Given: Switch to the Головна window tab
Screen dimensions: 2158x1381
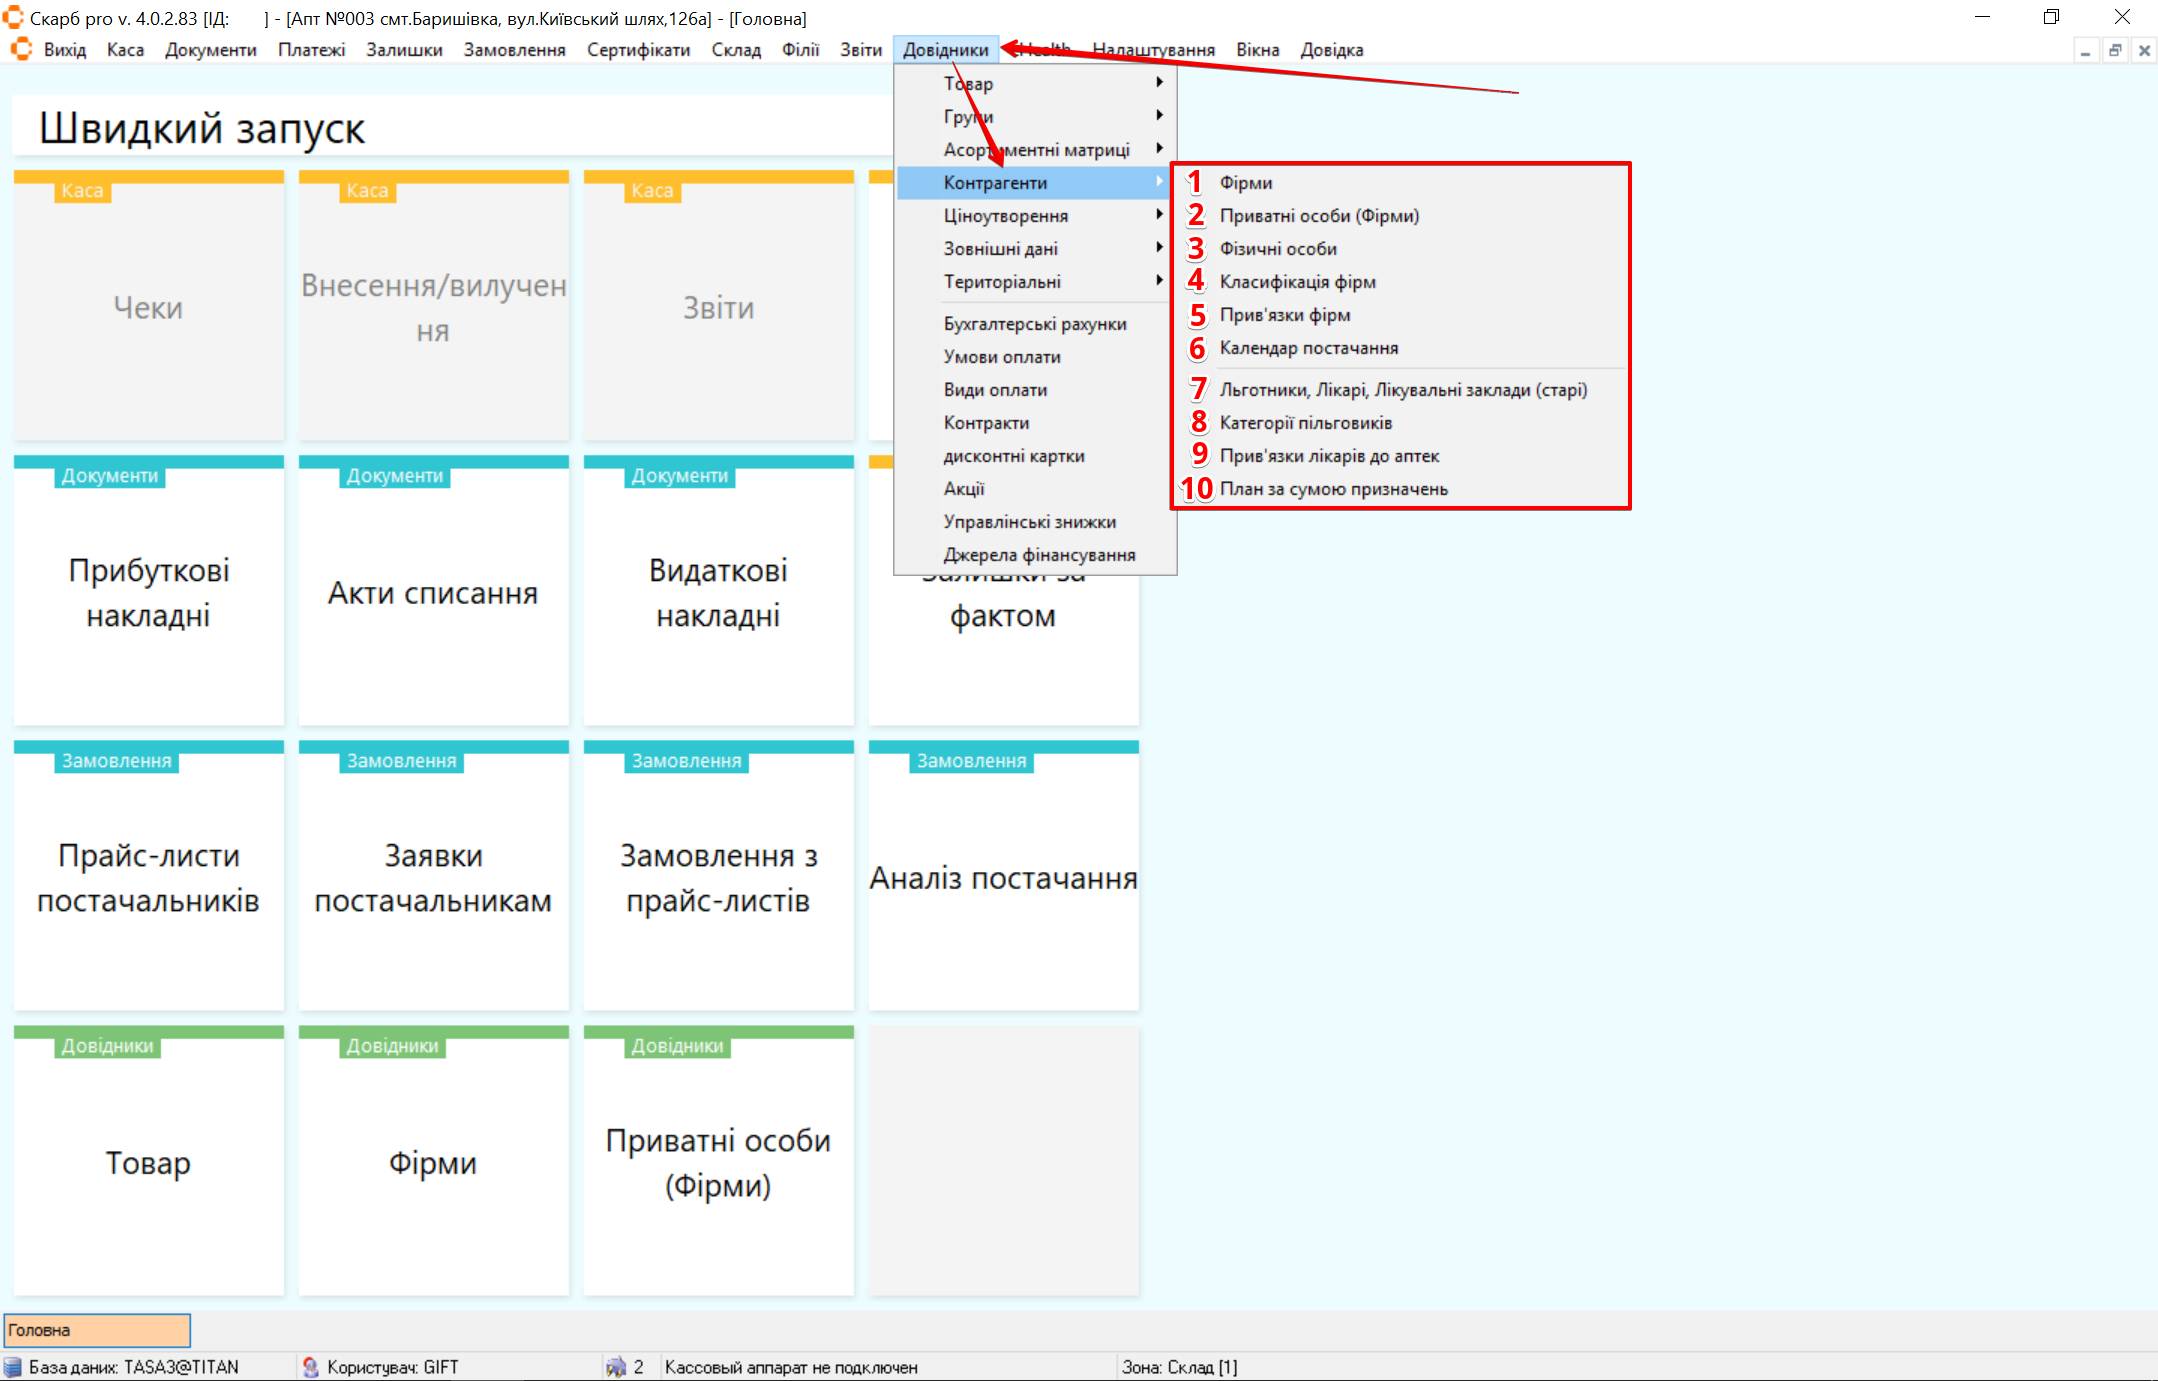Looking at the screenshot, I should pos(97,1330).
